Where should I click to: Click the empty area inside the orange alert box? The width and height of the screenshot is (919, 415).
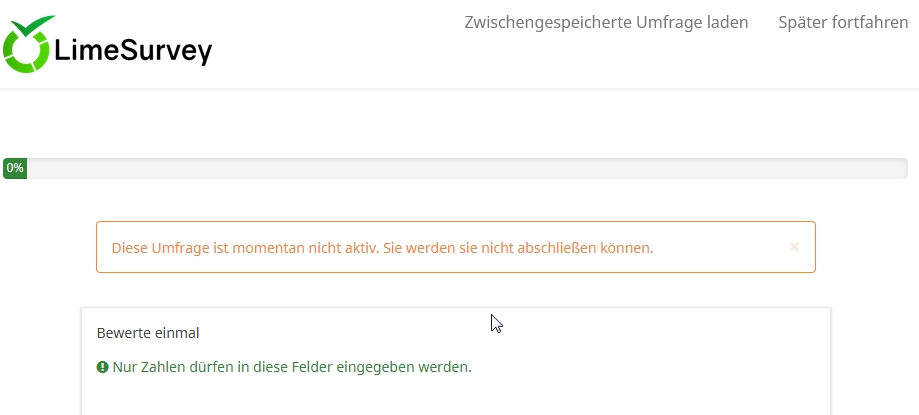coord(721,247)
